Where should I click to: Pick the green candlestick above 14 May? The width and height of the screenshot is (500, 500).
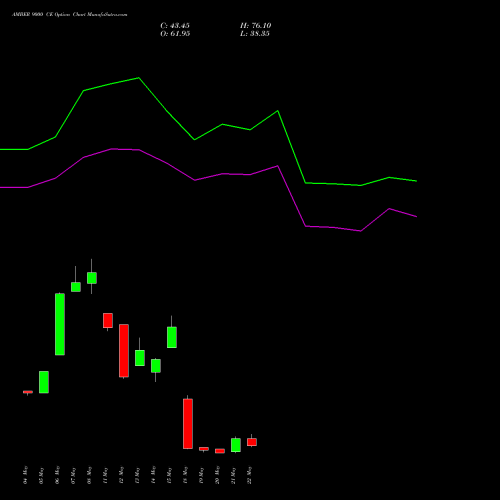tap(156, 366)
